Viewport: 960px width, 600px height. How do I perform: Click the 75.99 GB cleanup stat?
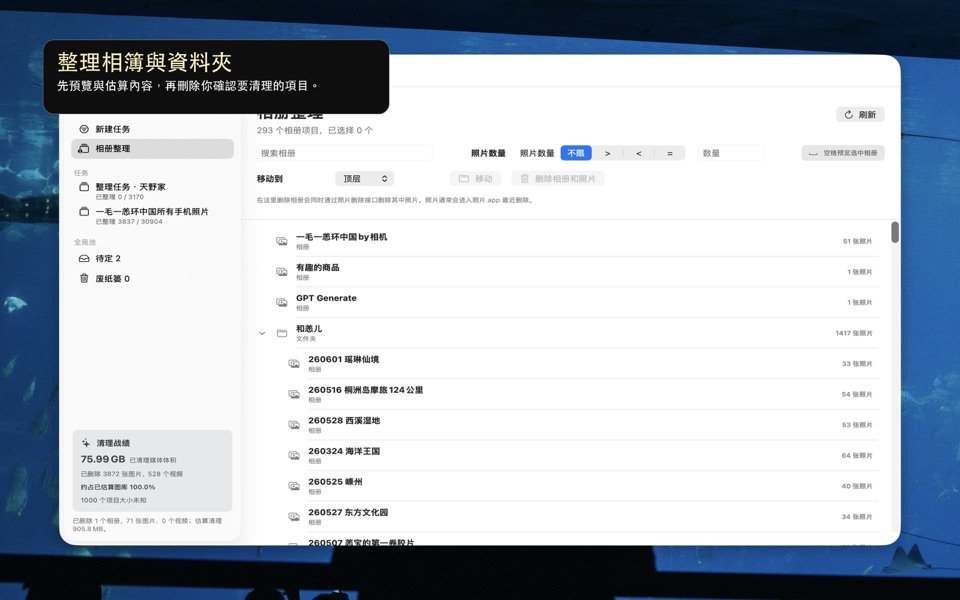coord(103,459)
